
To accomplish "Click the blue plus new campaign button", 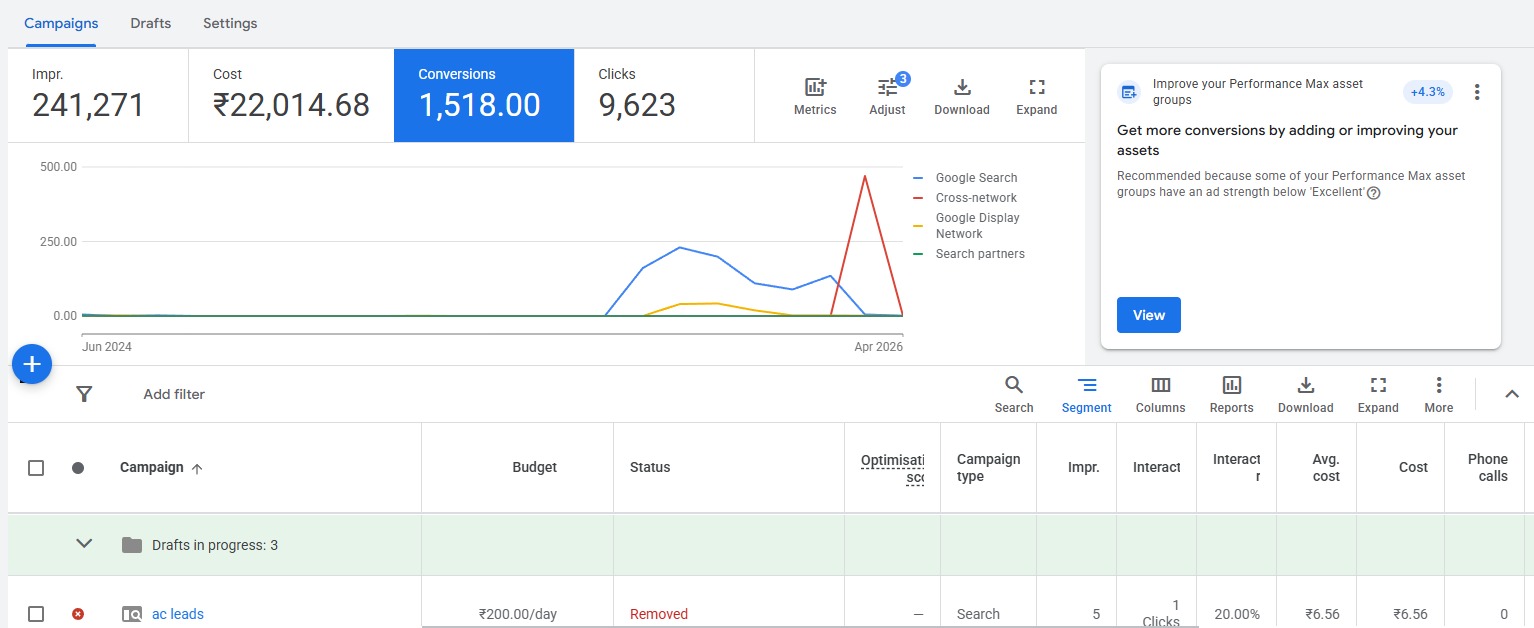I will [32, 364].
